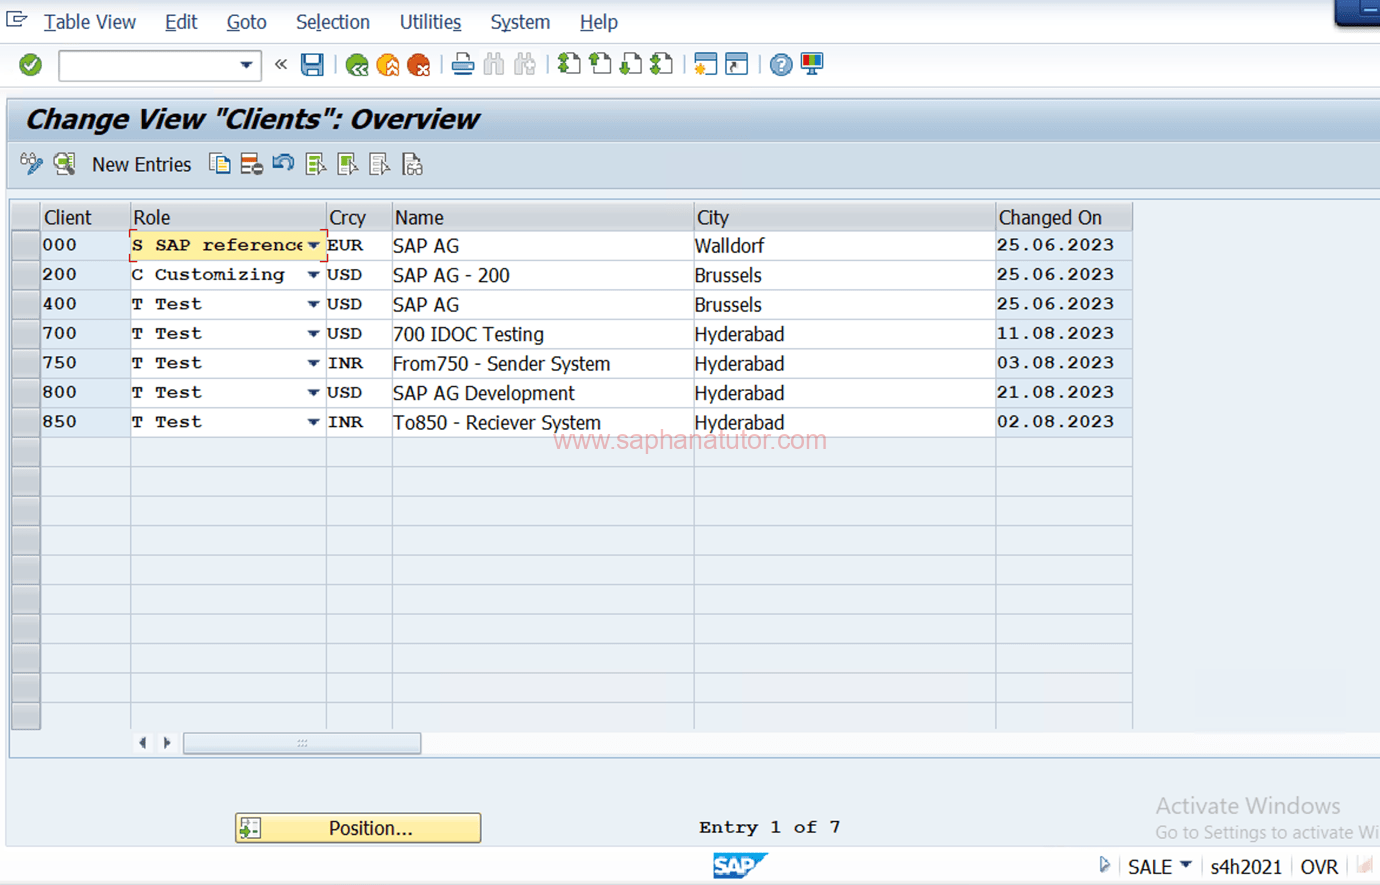The height and width of the screenshot is (885, 1380).
Task: Open the System menu
Action: (x=520, y=22)
